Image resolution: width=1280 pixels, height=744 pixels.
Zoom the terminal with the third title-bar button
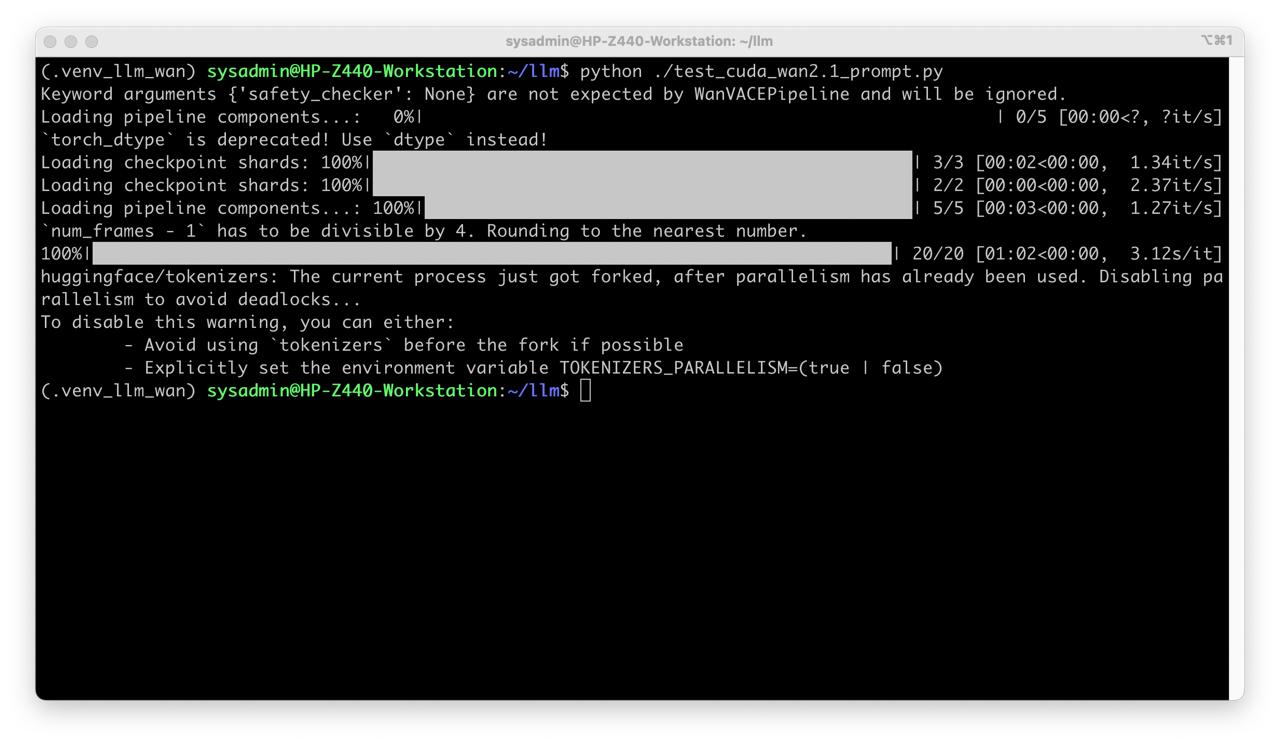[x=92, y=41]
